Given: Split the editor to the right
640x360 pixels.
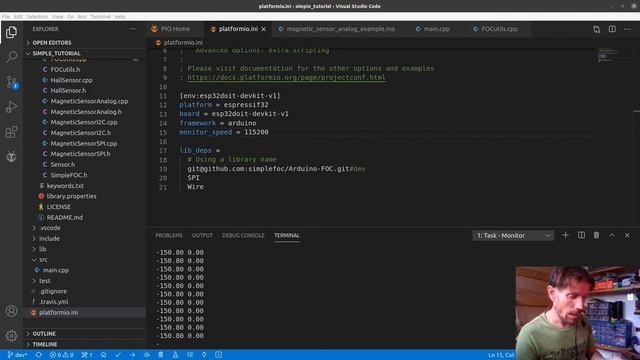Looking at the screenshot, I should click(x=612, y=29).
